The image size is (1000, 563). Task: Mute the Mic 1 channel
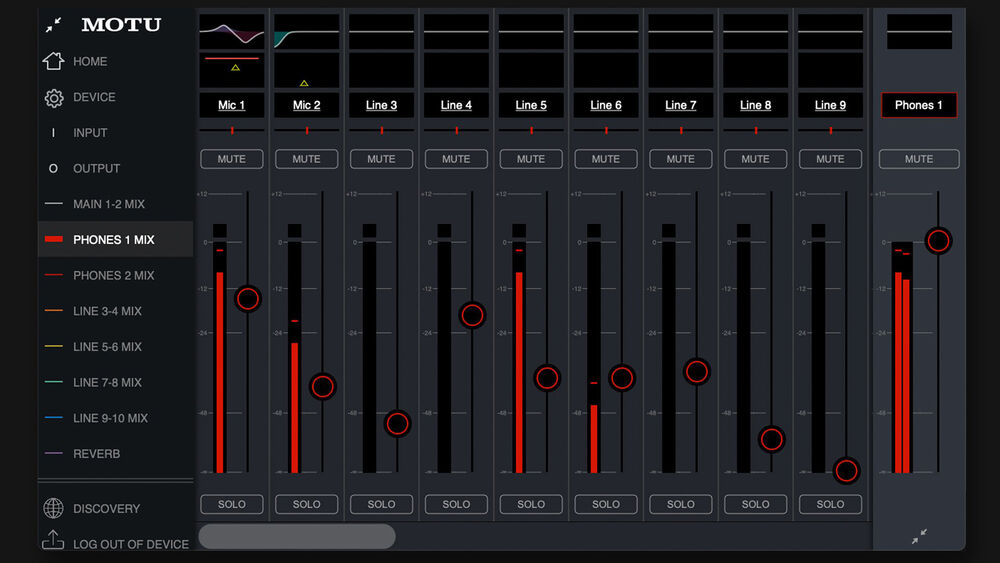pyautogui.click(x=232, y=159)
